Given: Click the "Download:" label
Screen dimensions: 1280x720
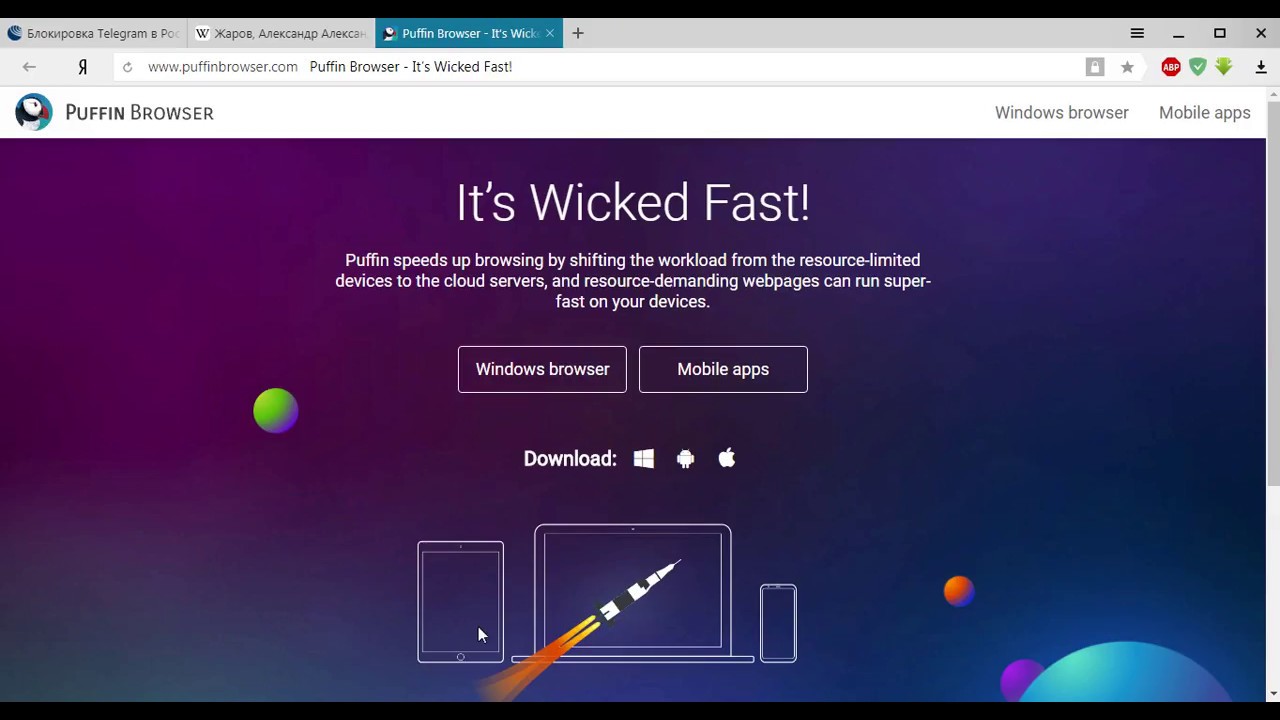Looking at the screenshot, I should (570, 459).
